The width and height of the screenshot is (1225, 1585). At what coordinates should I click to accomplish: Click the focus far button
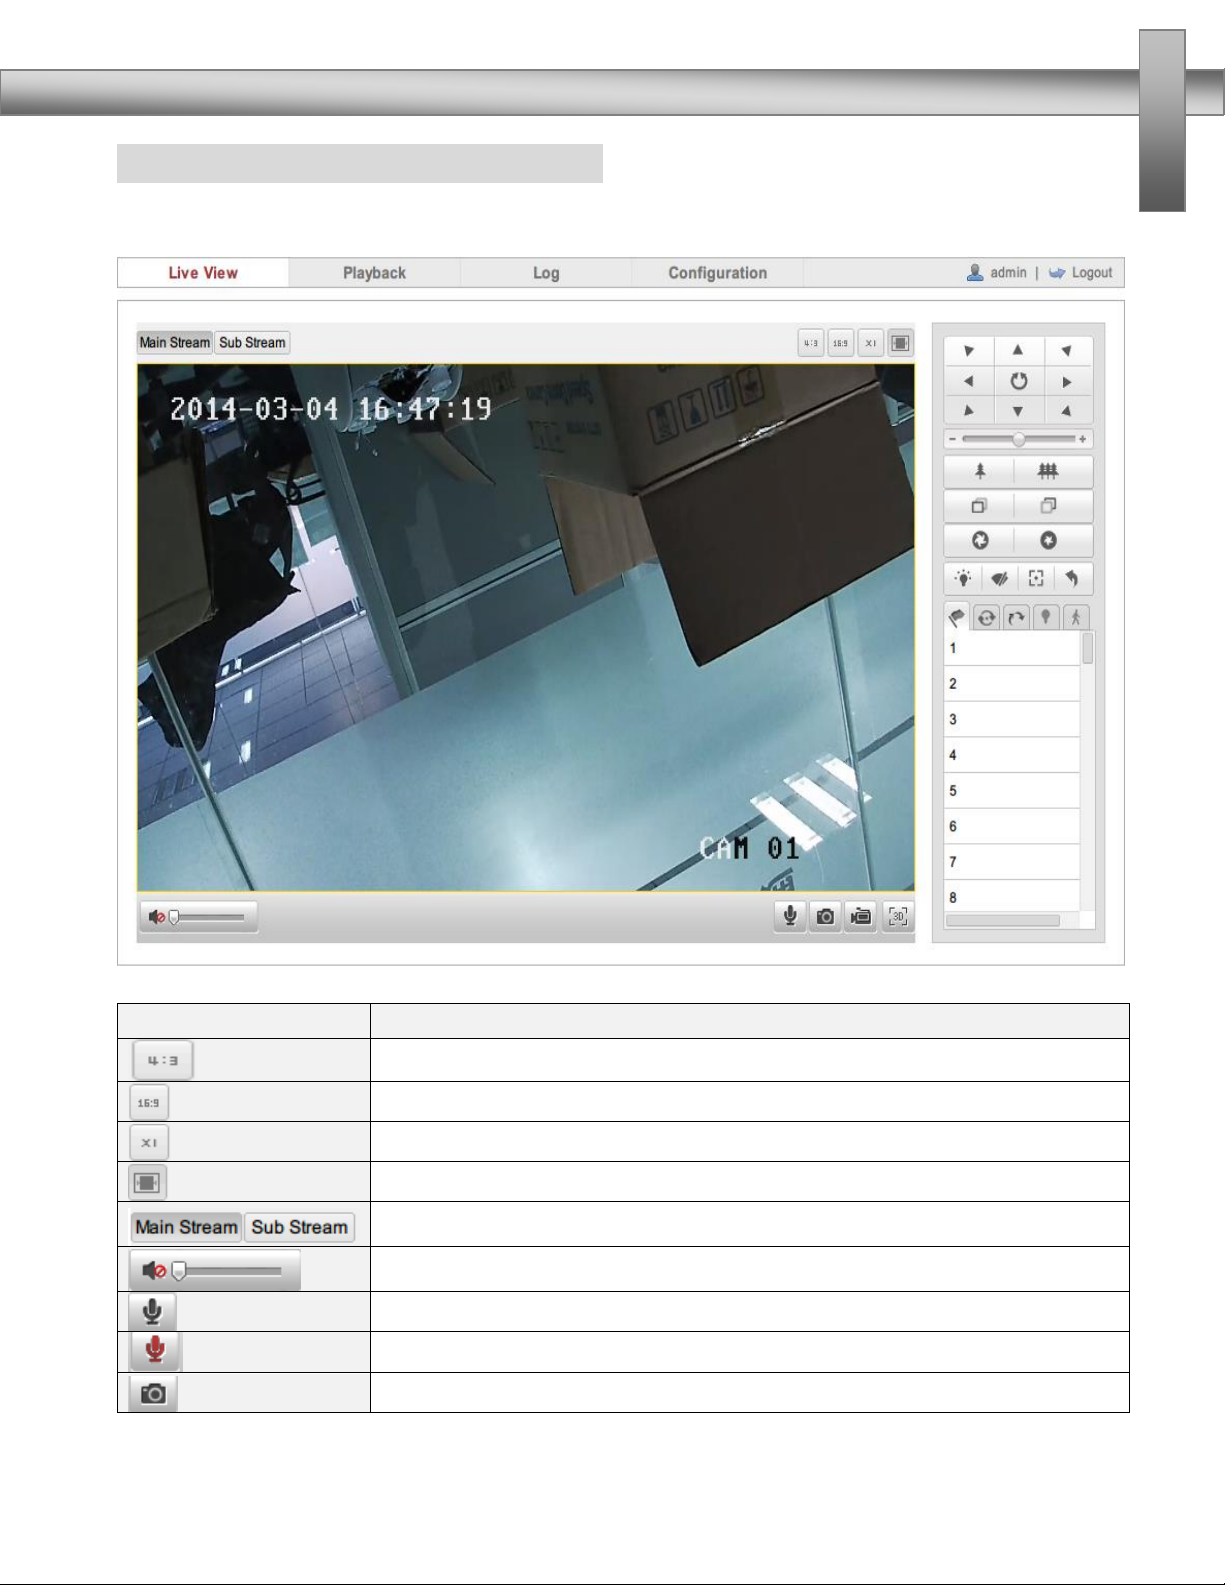tap(1048, 506)
